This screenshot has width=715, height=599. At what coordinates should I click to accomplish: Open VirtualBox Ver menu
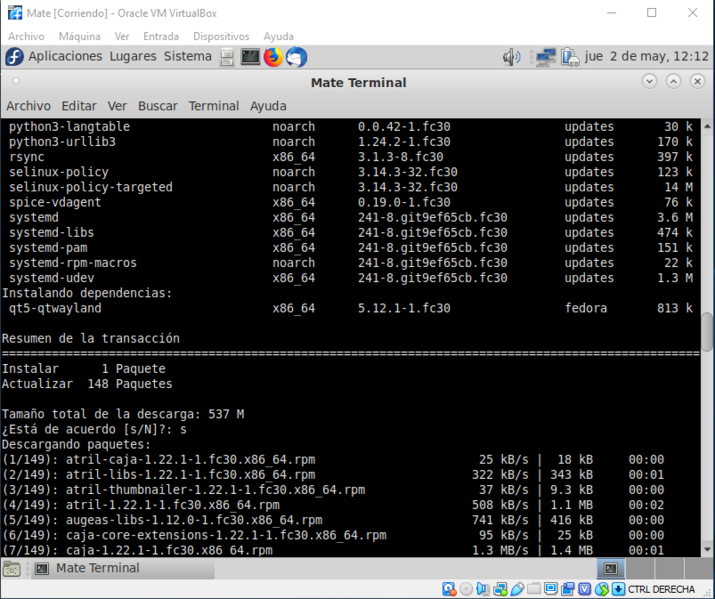point(122,36)
